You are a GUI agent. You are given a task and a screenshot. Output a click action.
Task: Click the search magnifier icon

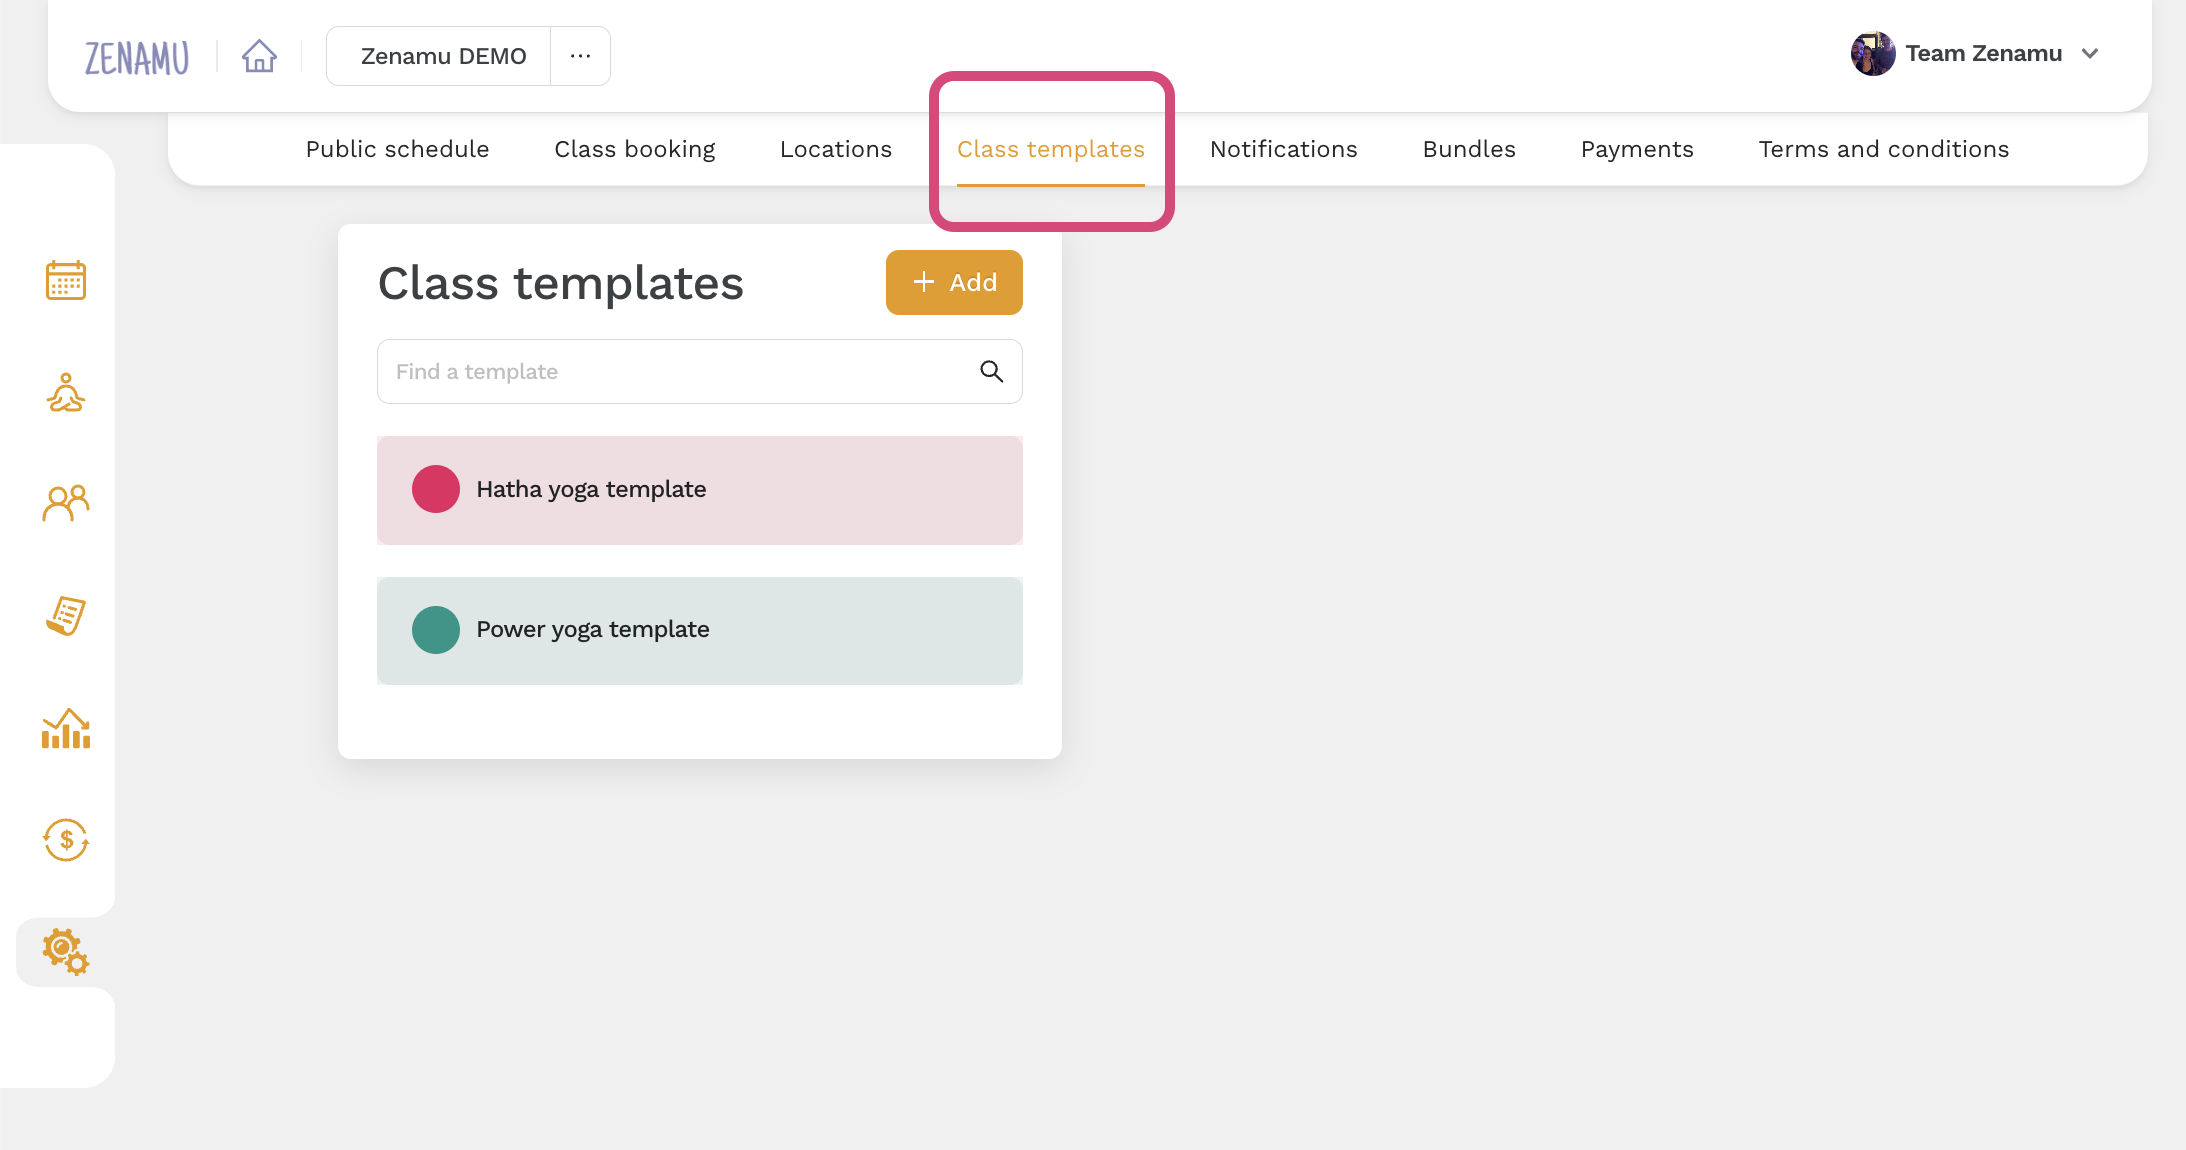[991, 372]
